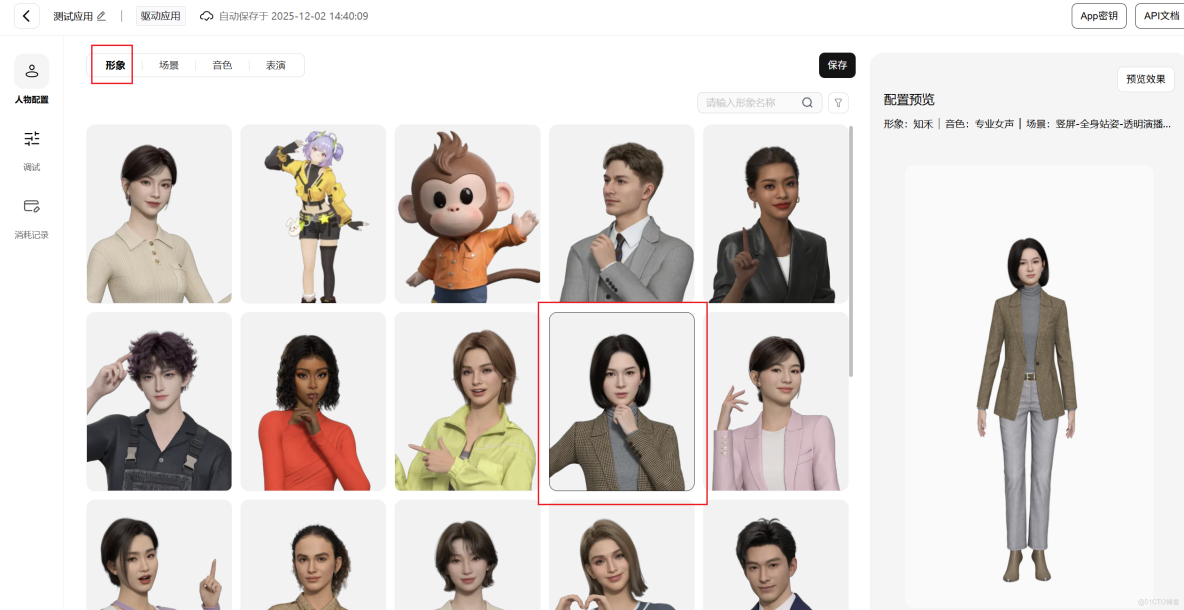The height and width of the screenshot is (610, 1184).
Task: Select the woman in yellow-green jacket avatar
Action: coord(467,402)
